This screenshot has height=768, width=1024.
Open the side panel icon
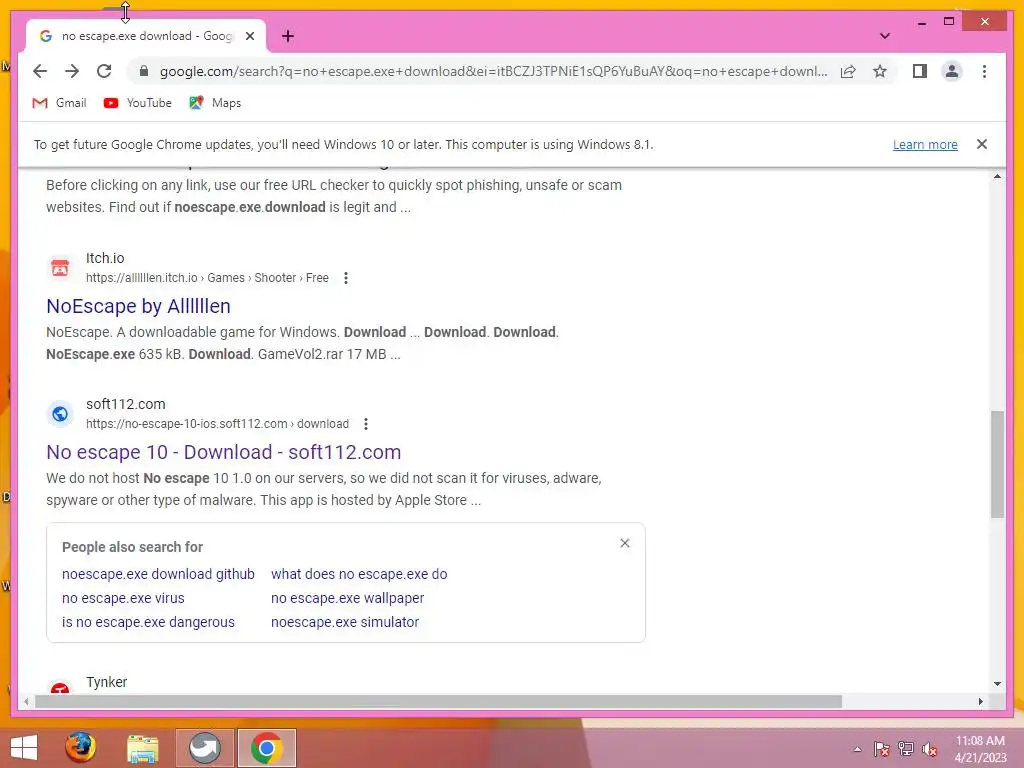coord(920,71)
